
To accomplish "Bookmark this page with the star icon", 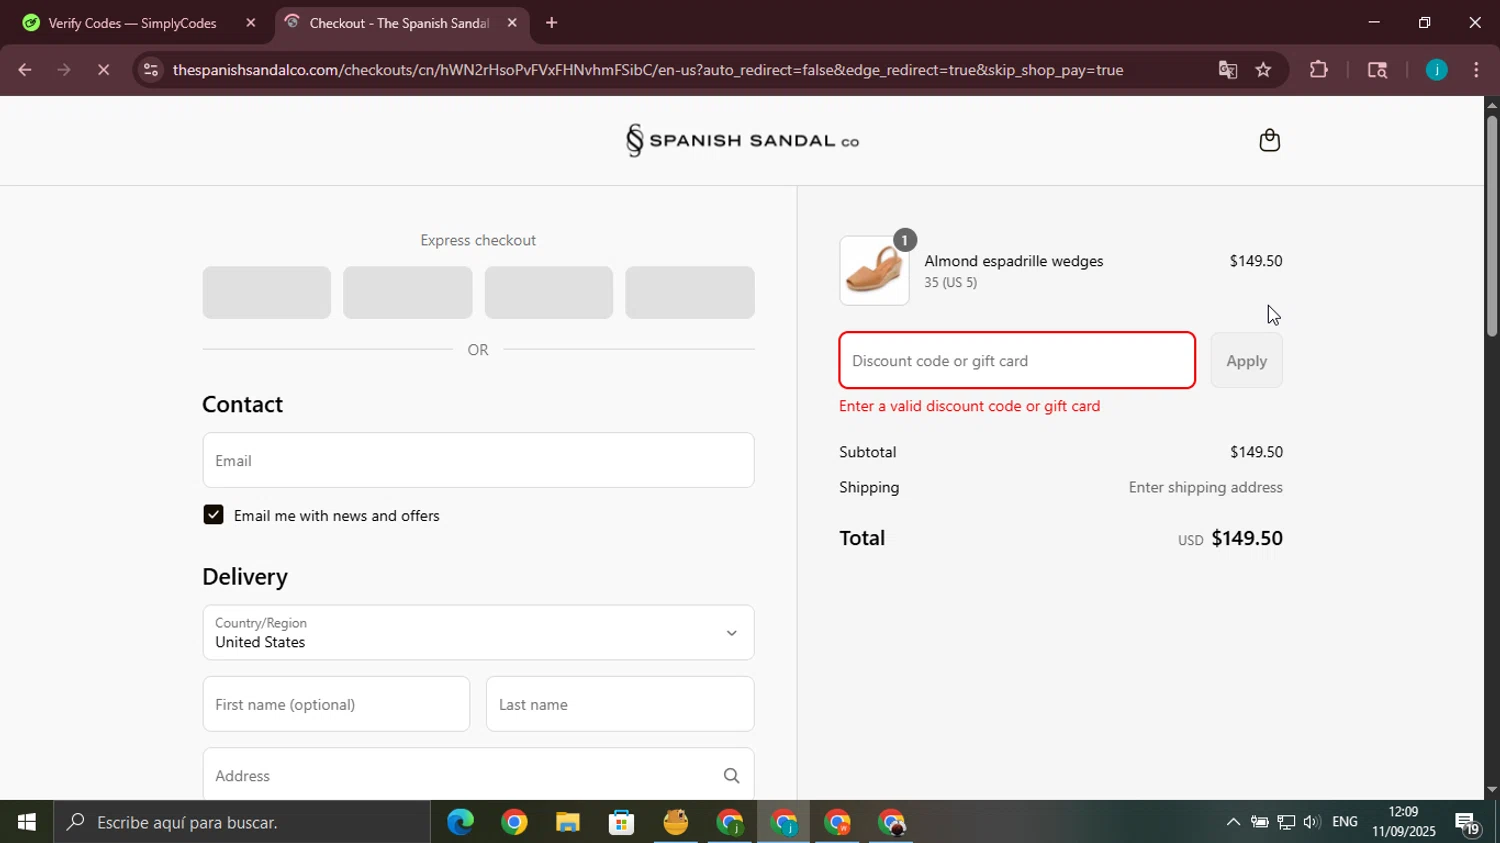I will 1264,70.
